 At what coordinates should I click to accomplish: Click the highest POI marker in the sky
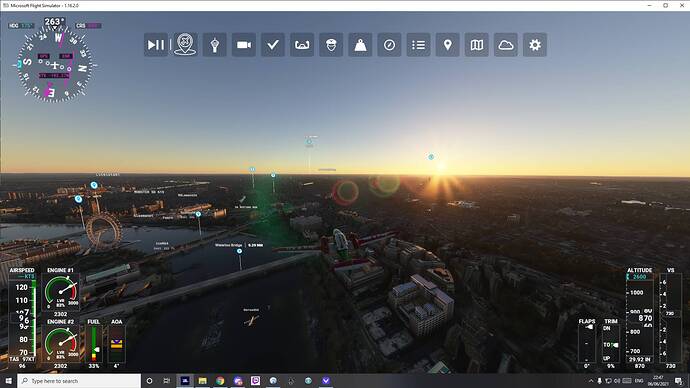click(309, 141)
